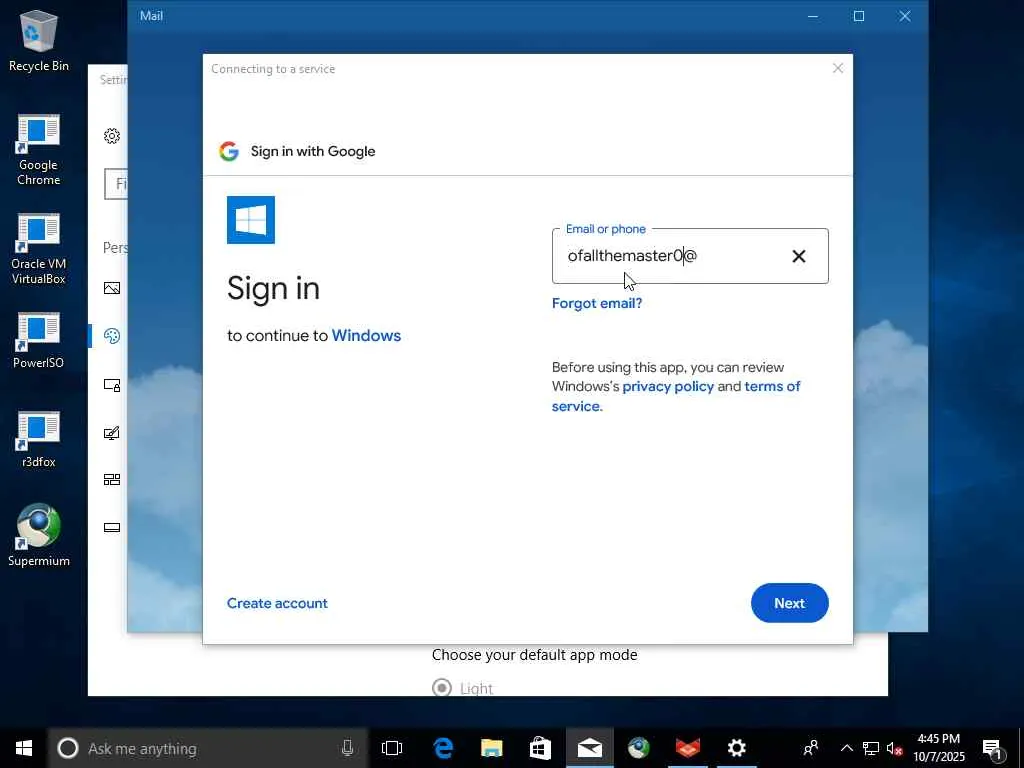Click the Cortana Ask me anything search box
Viewport: 1024px width, 768px height.
click(208, 748)
